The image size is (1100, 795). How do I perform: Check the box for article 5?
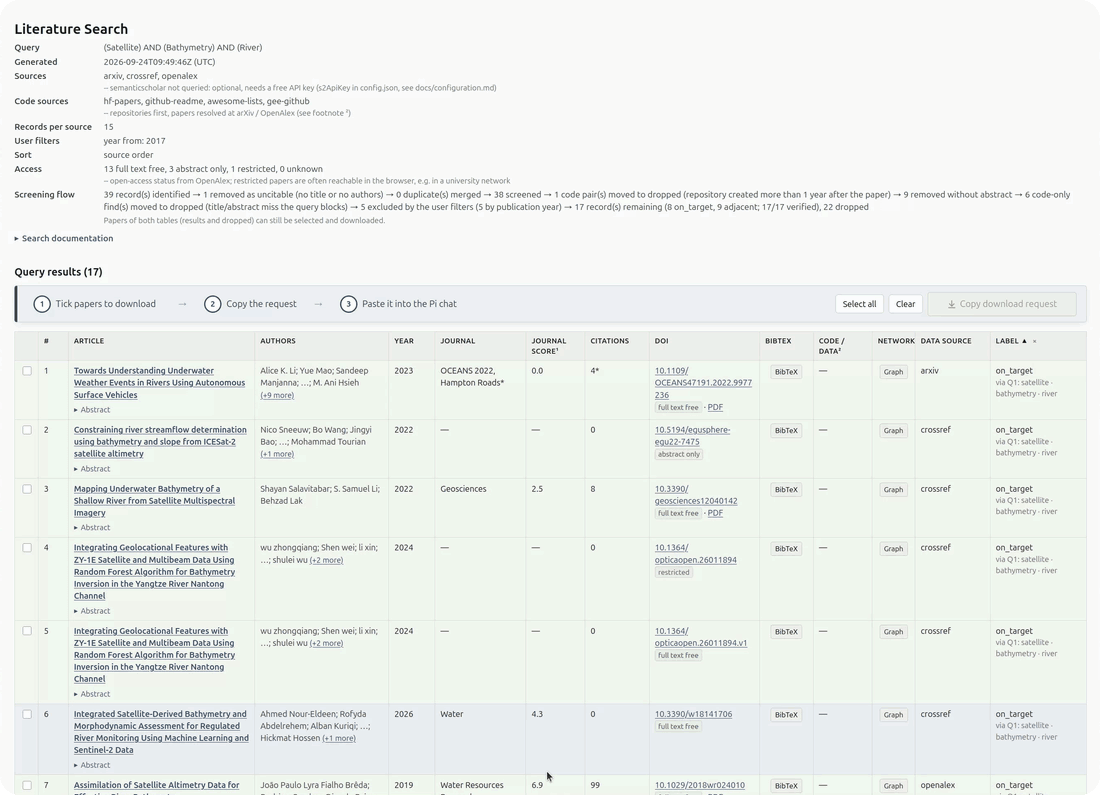coord(27,631)
